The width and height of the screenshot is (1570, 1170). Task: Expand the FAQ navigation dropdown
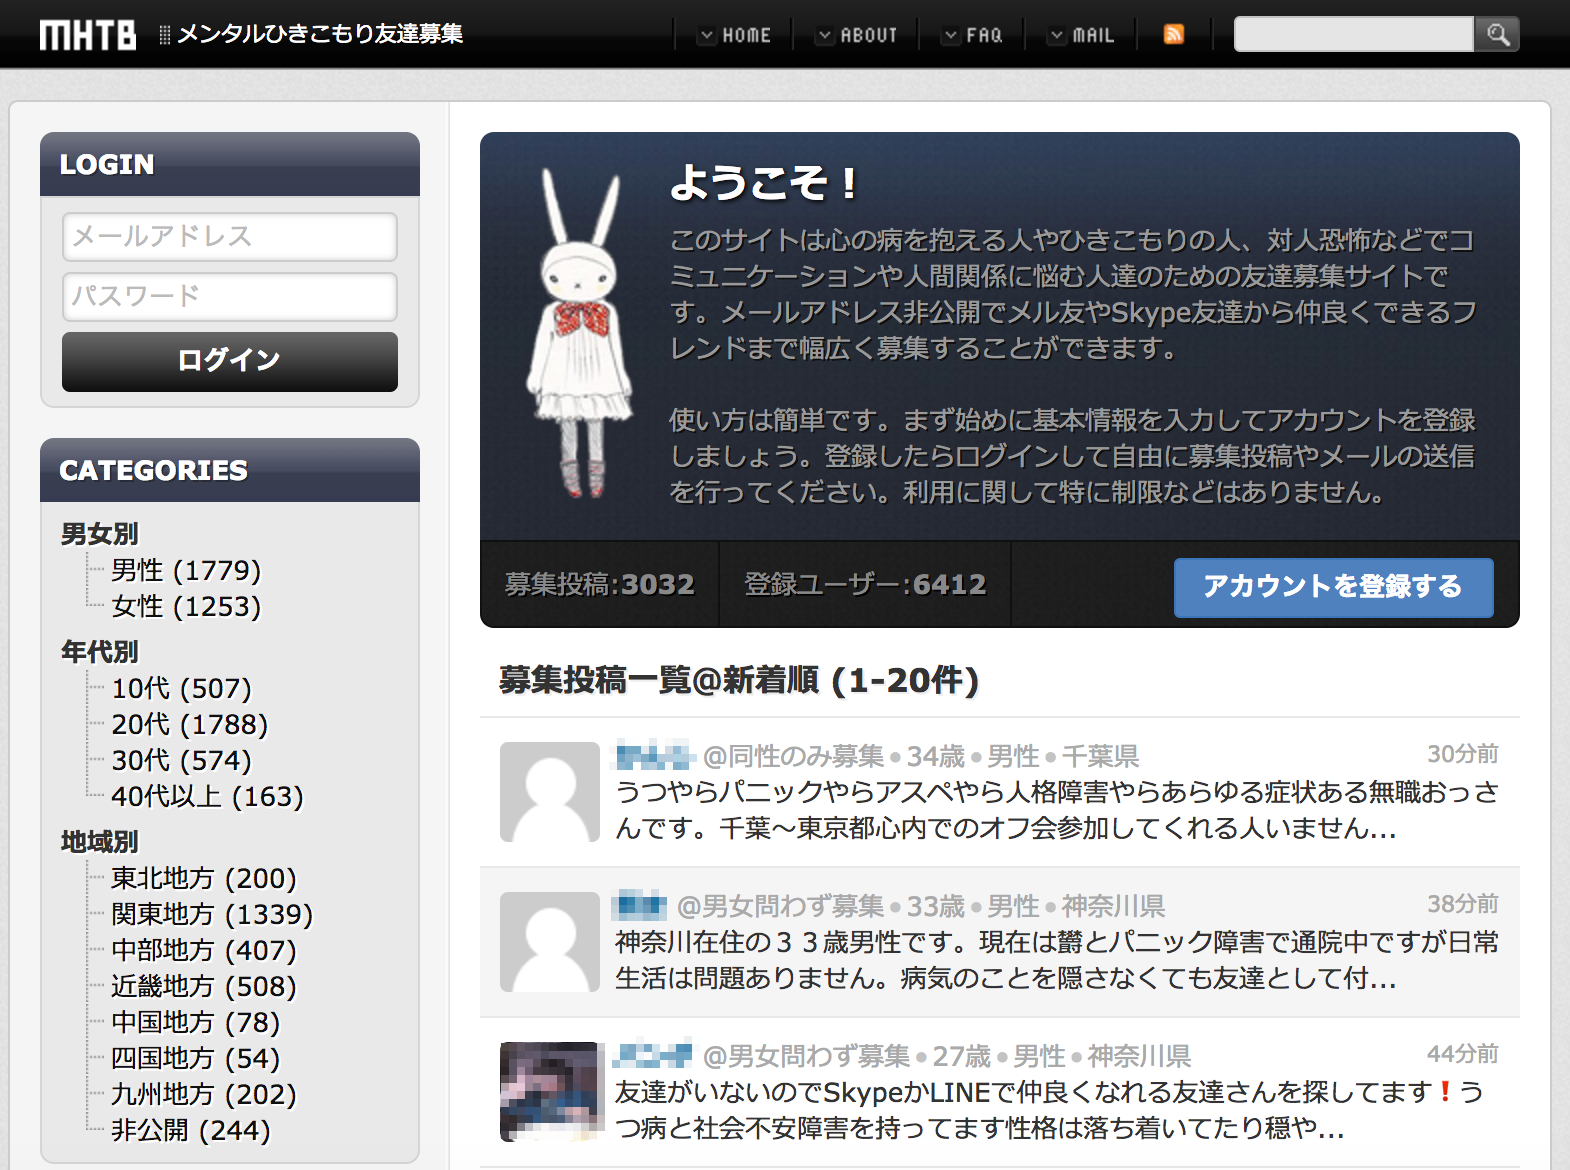[973, 35]
